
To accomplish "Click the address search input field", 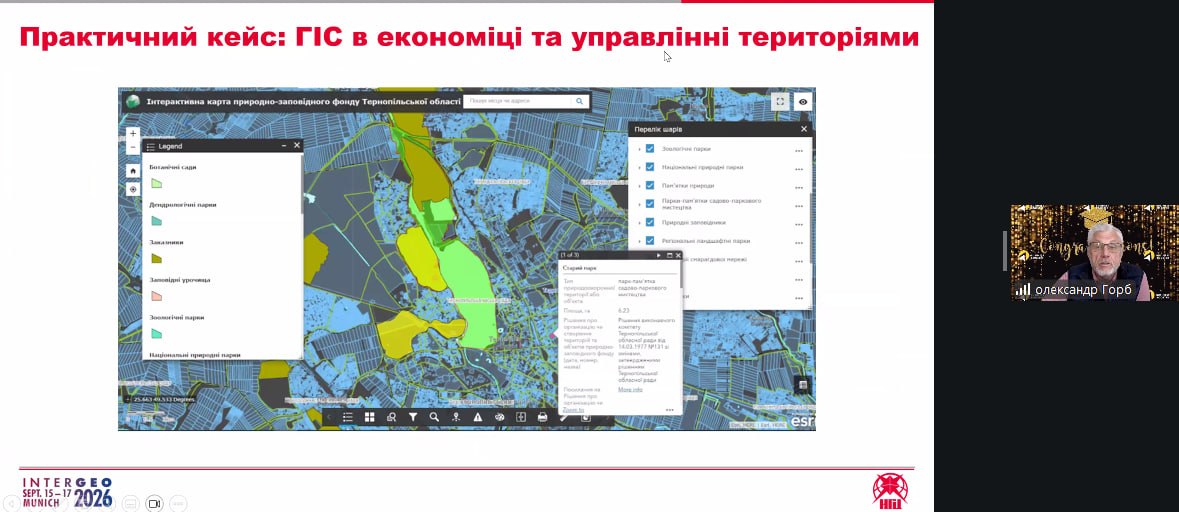I will tap(519, 101).
